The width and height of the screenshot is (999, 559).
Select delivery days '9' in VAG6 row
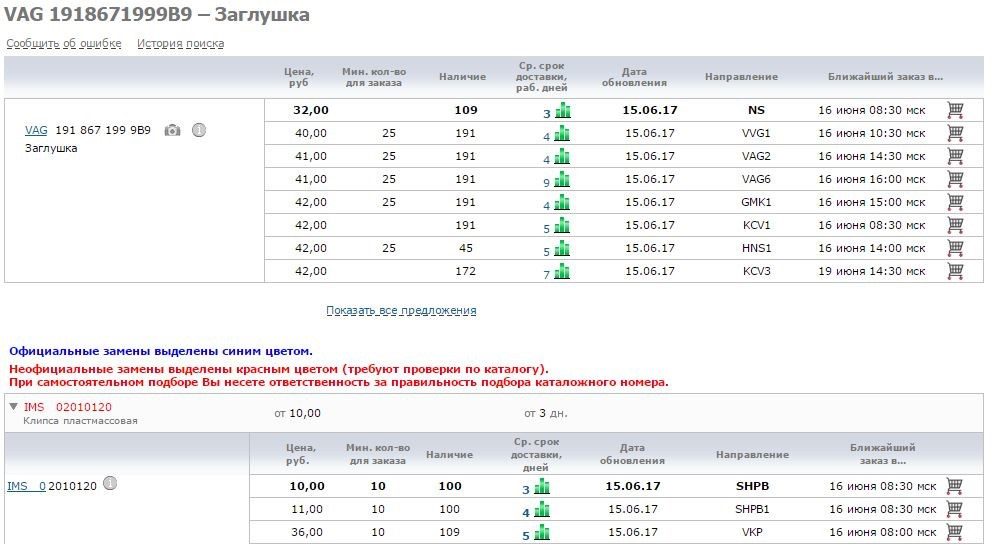(x=547, y=182)
